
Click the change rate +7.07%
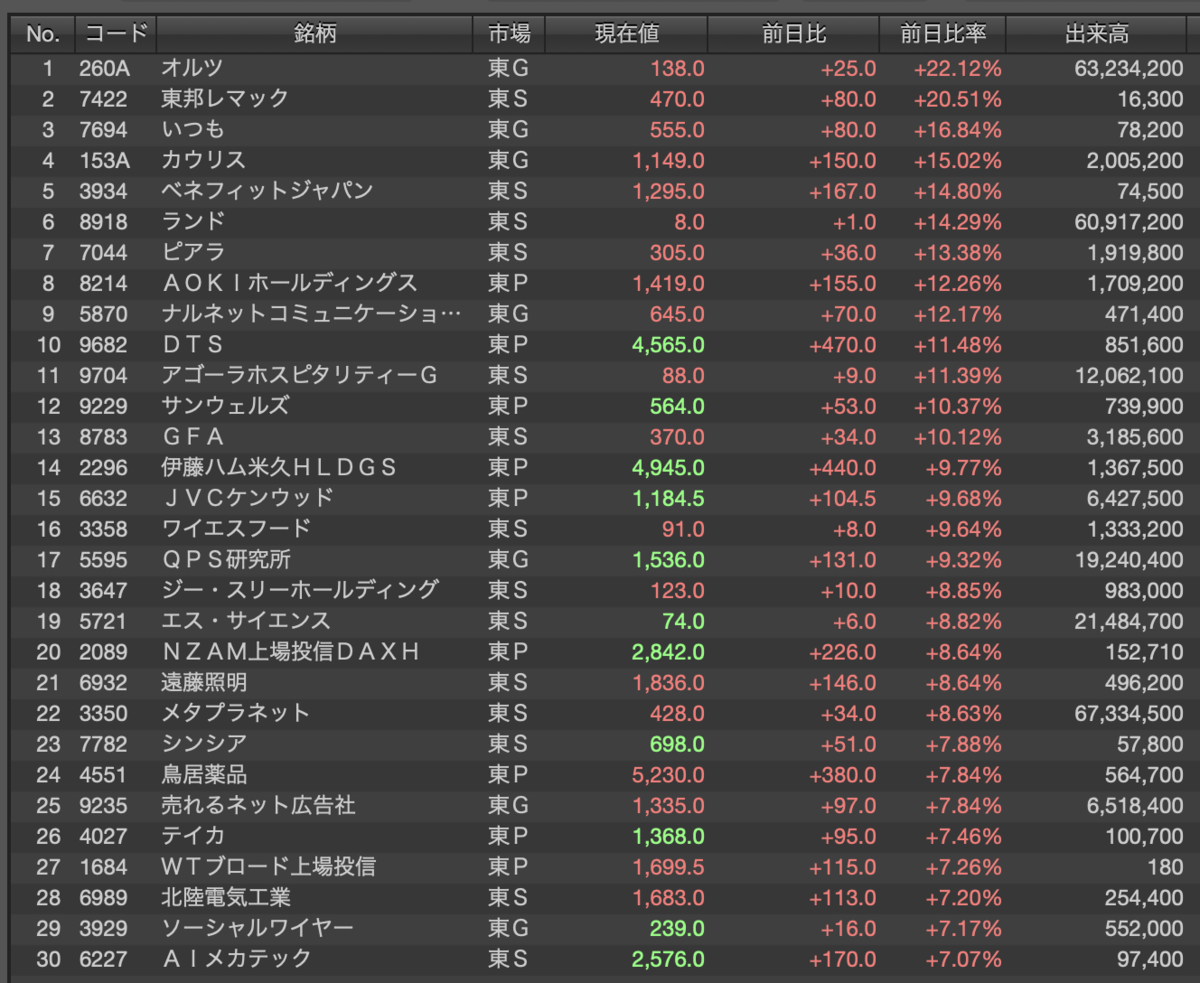coord(964,959)
